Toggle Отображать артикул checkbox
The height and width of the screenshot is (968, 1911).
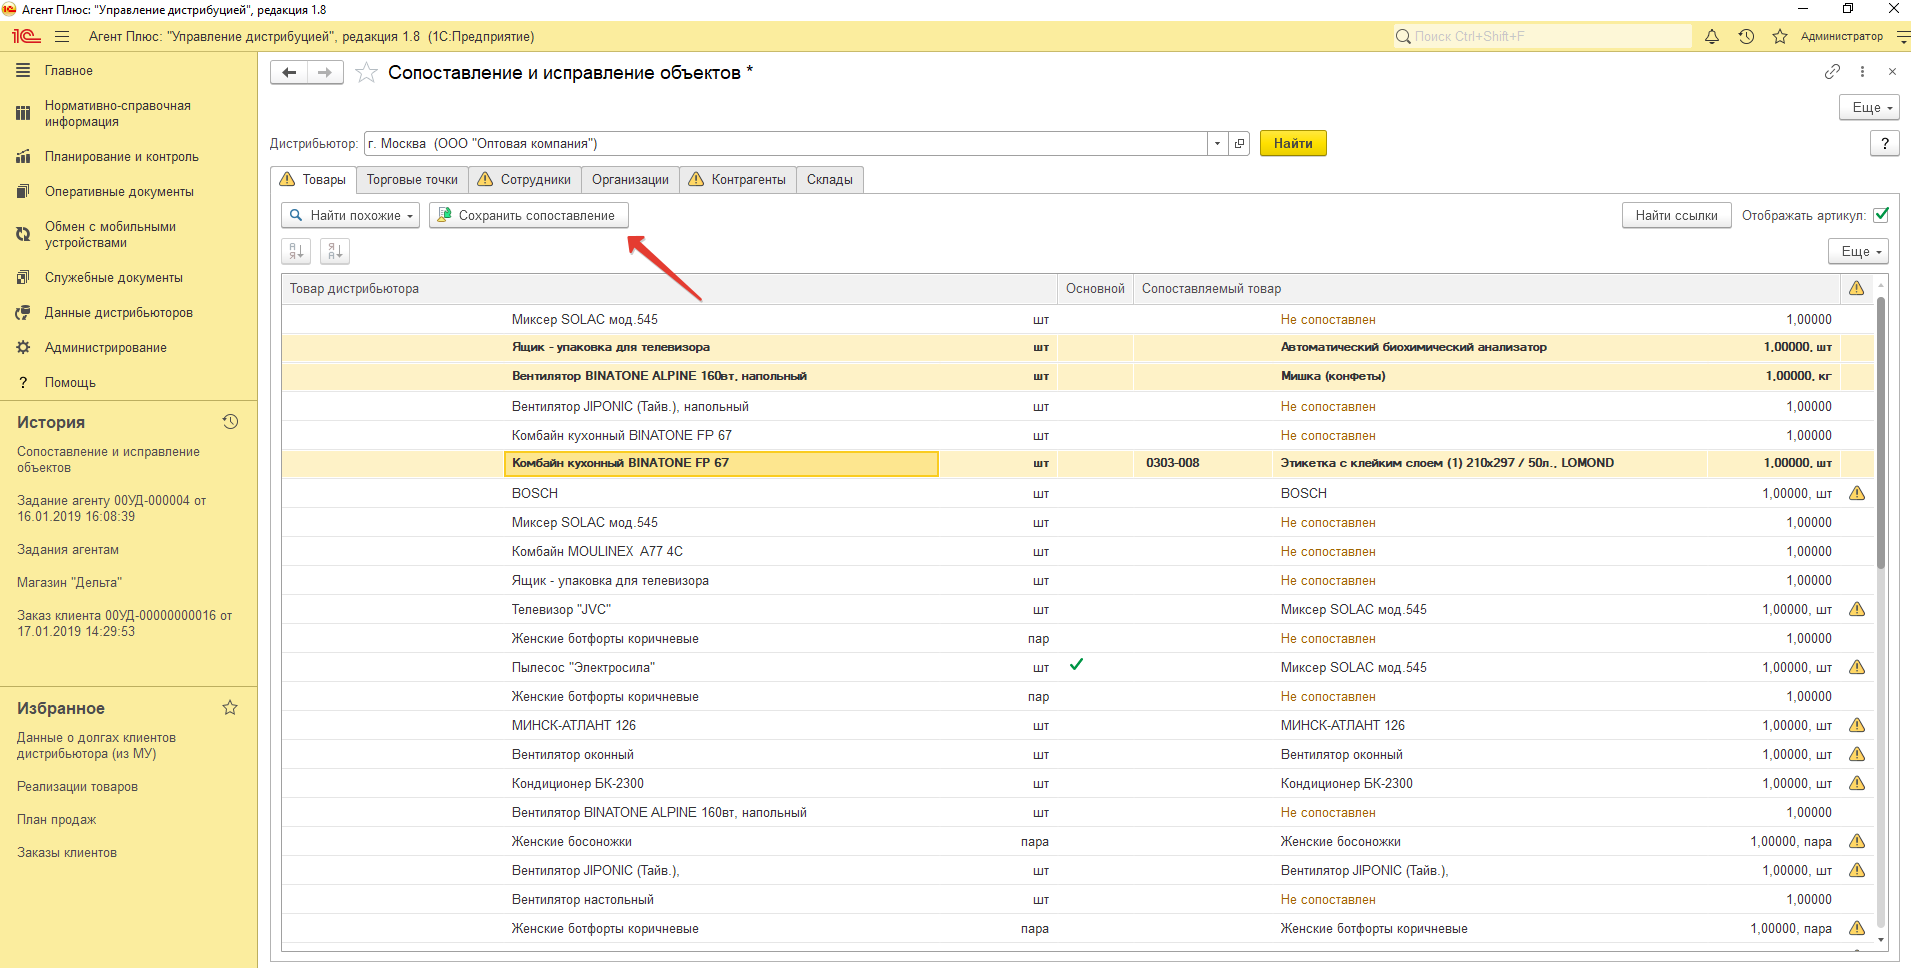pos(1881,215)
